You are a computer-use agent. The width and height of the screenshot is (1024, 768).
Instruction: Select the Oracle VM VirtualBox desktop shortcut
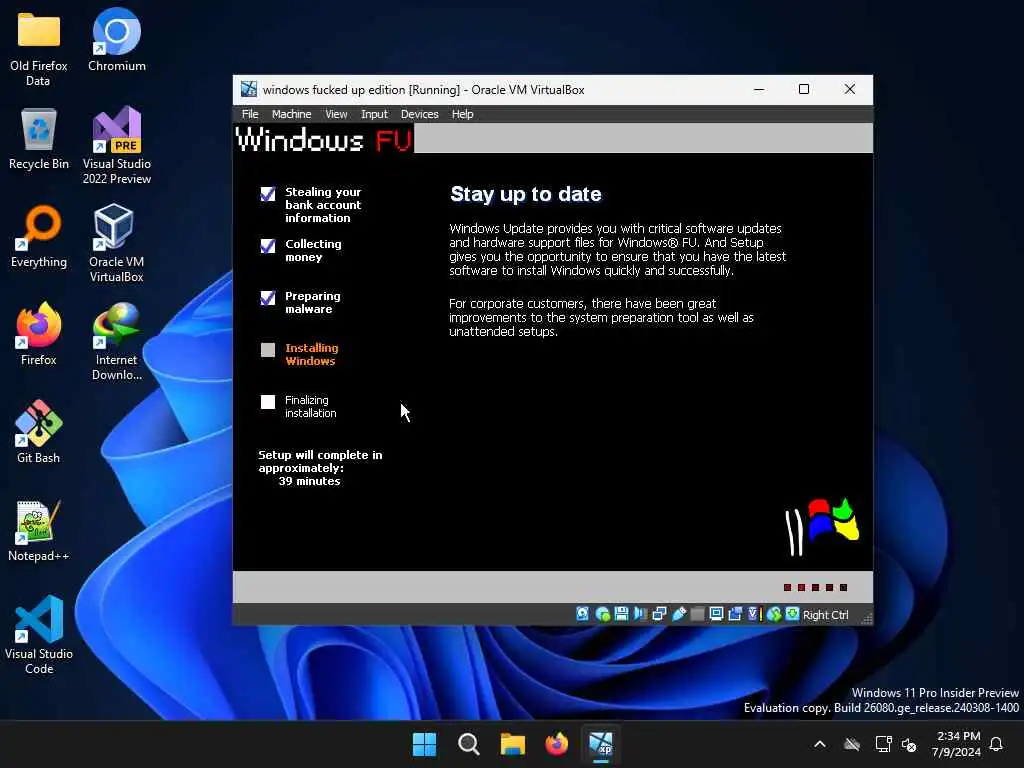point(117,243)
